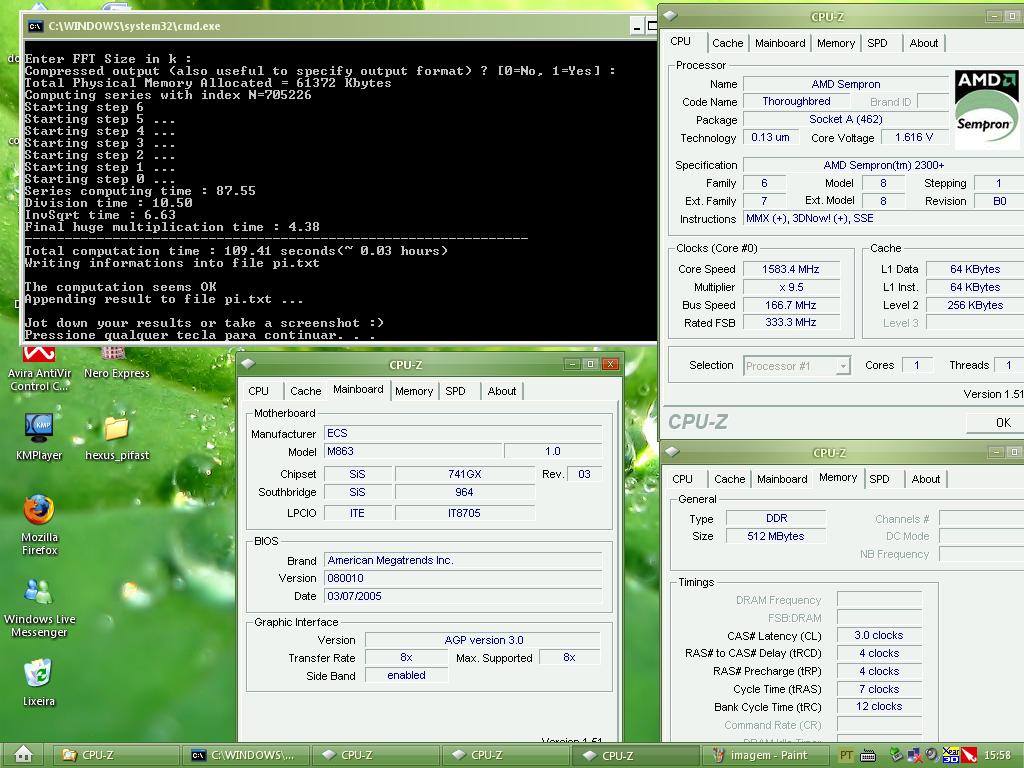Viewport: 1024px width, 768px height.
Task: Select Mainboard tab in Memory CPU-Z window
Action: pyautogui.click(x=782, y=479)
